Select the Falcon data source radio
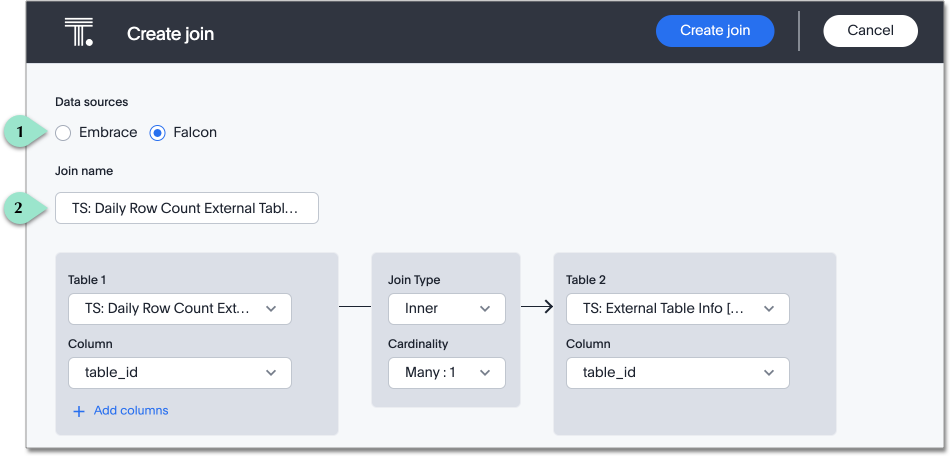 [157, 132]
